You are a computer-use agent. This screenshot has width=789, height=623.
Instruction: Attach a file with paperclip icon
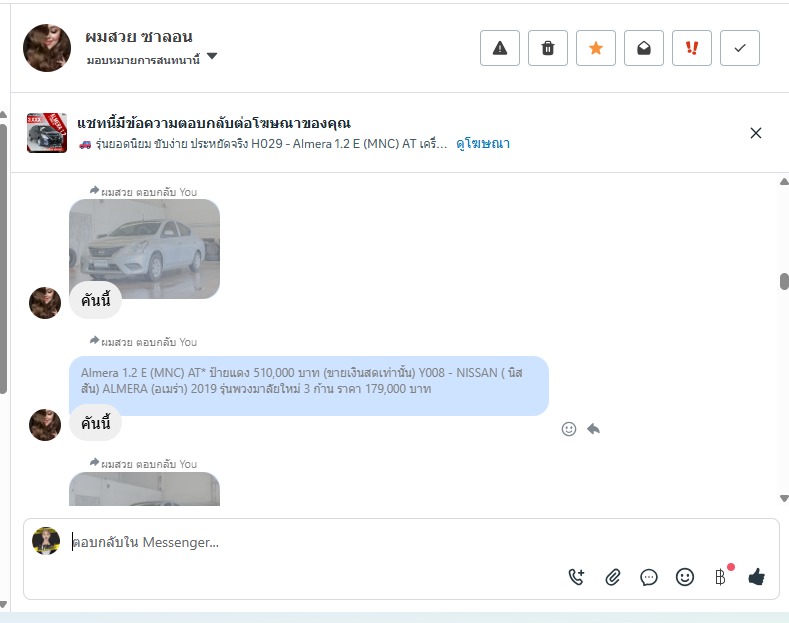[x=612, y=577]
